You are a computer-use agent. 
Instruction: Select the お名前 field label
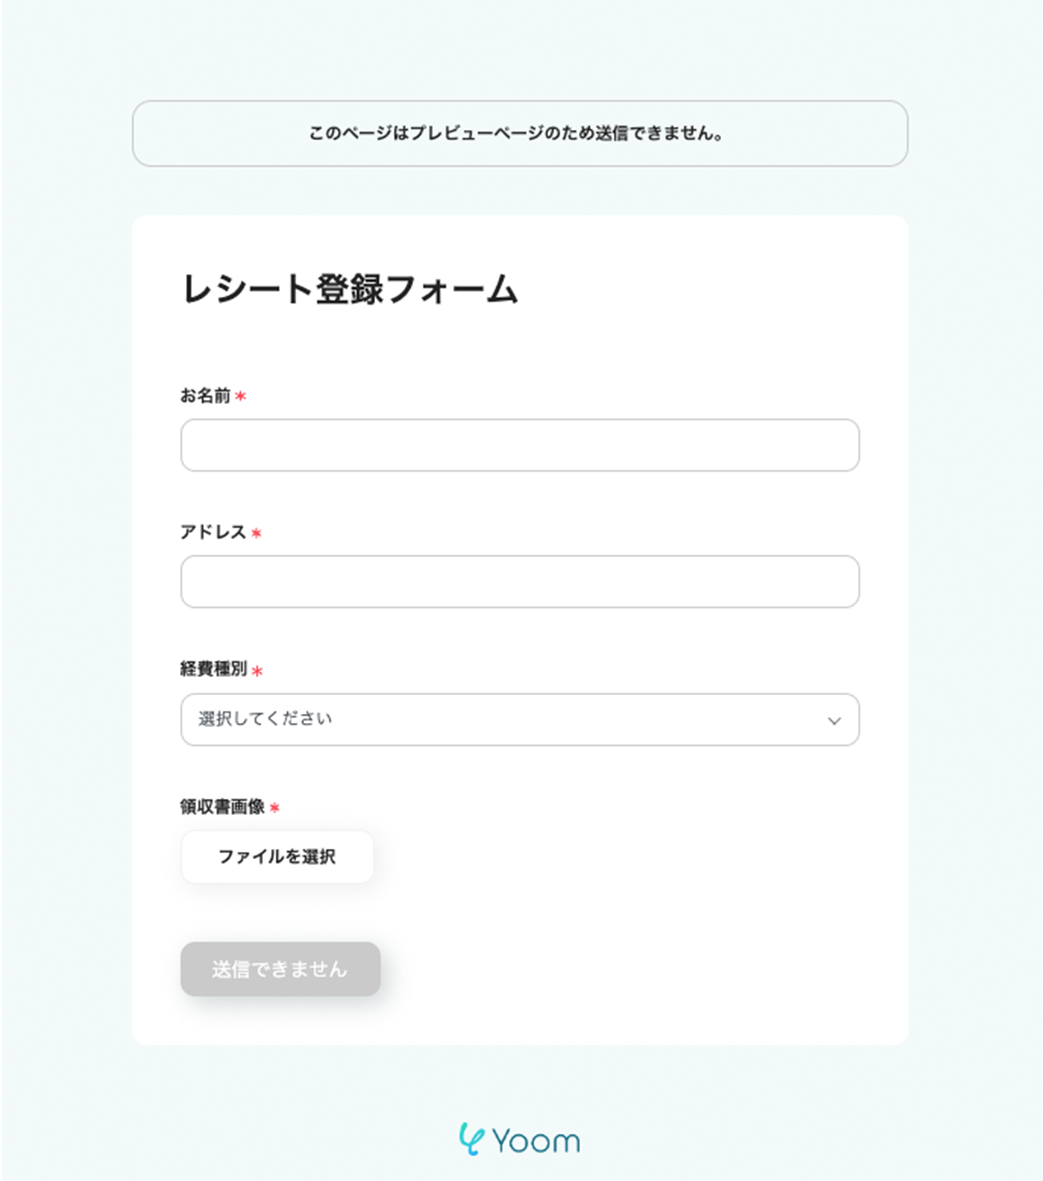click(207, 396)
